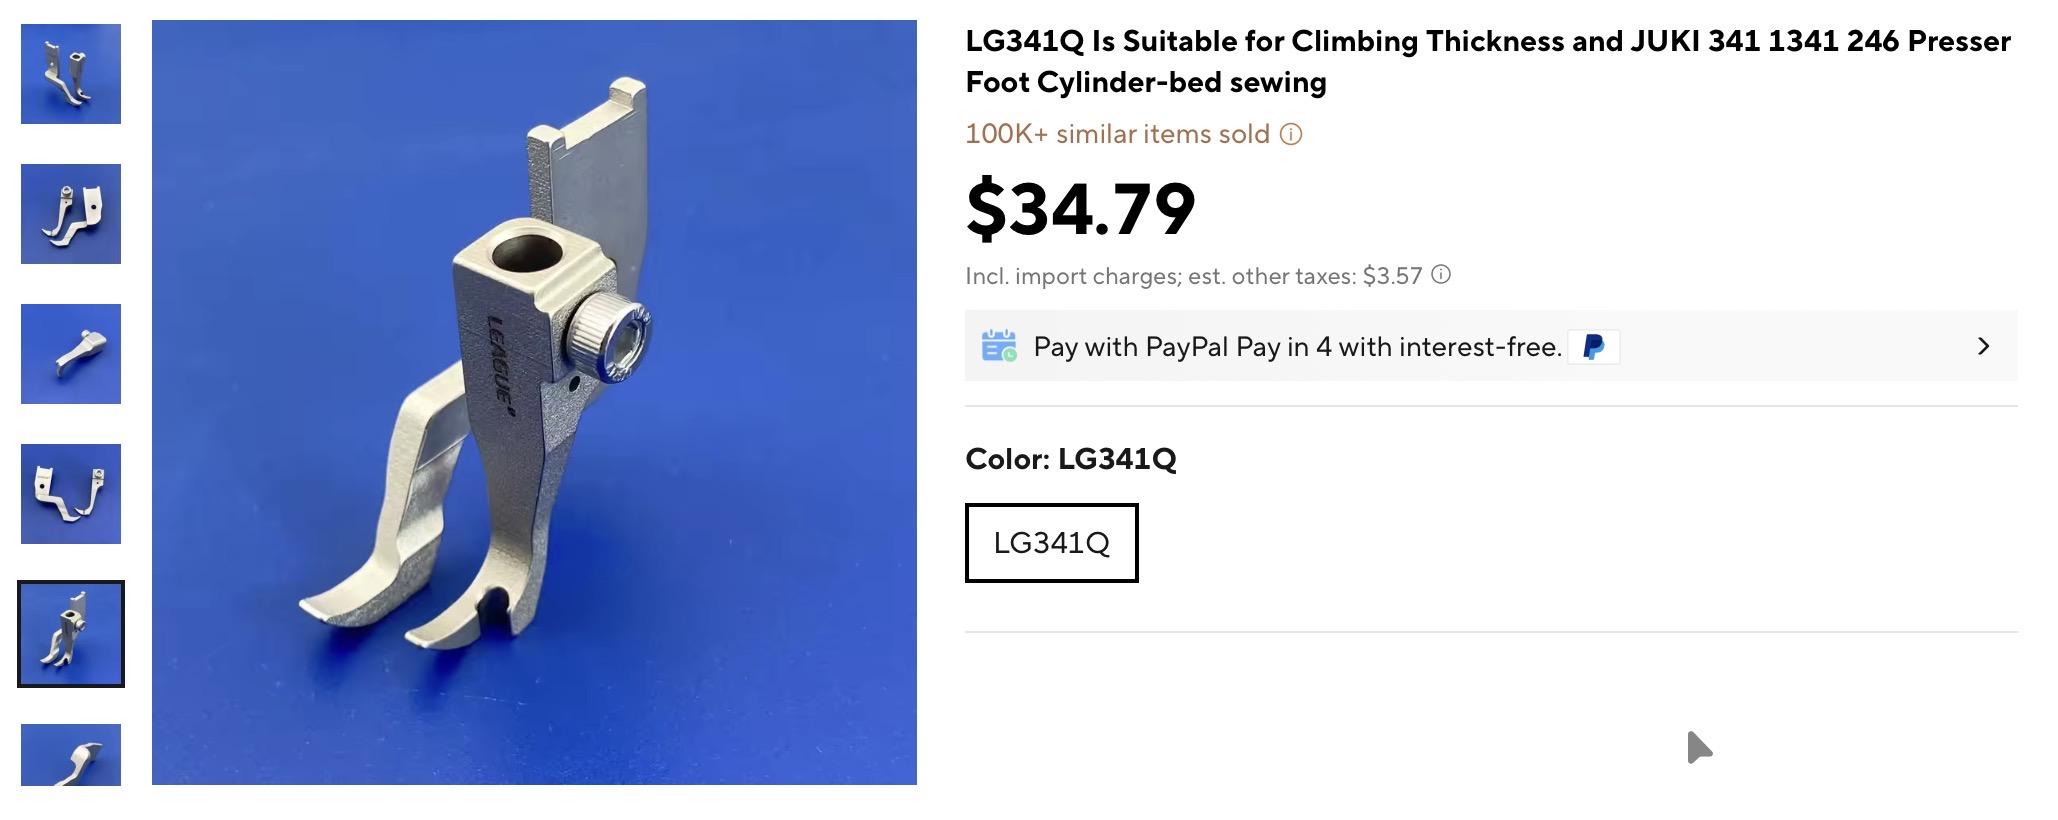Click the large presser foot product image

[534, 402]
